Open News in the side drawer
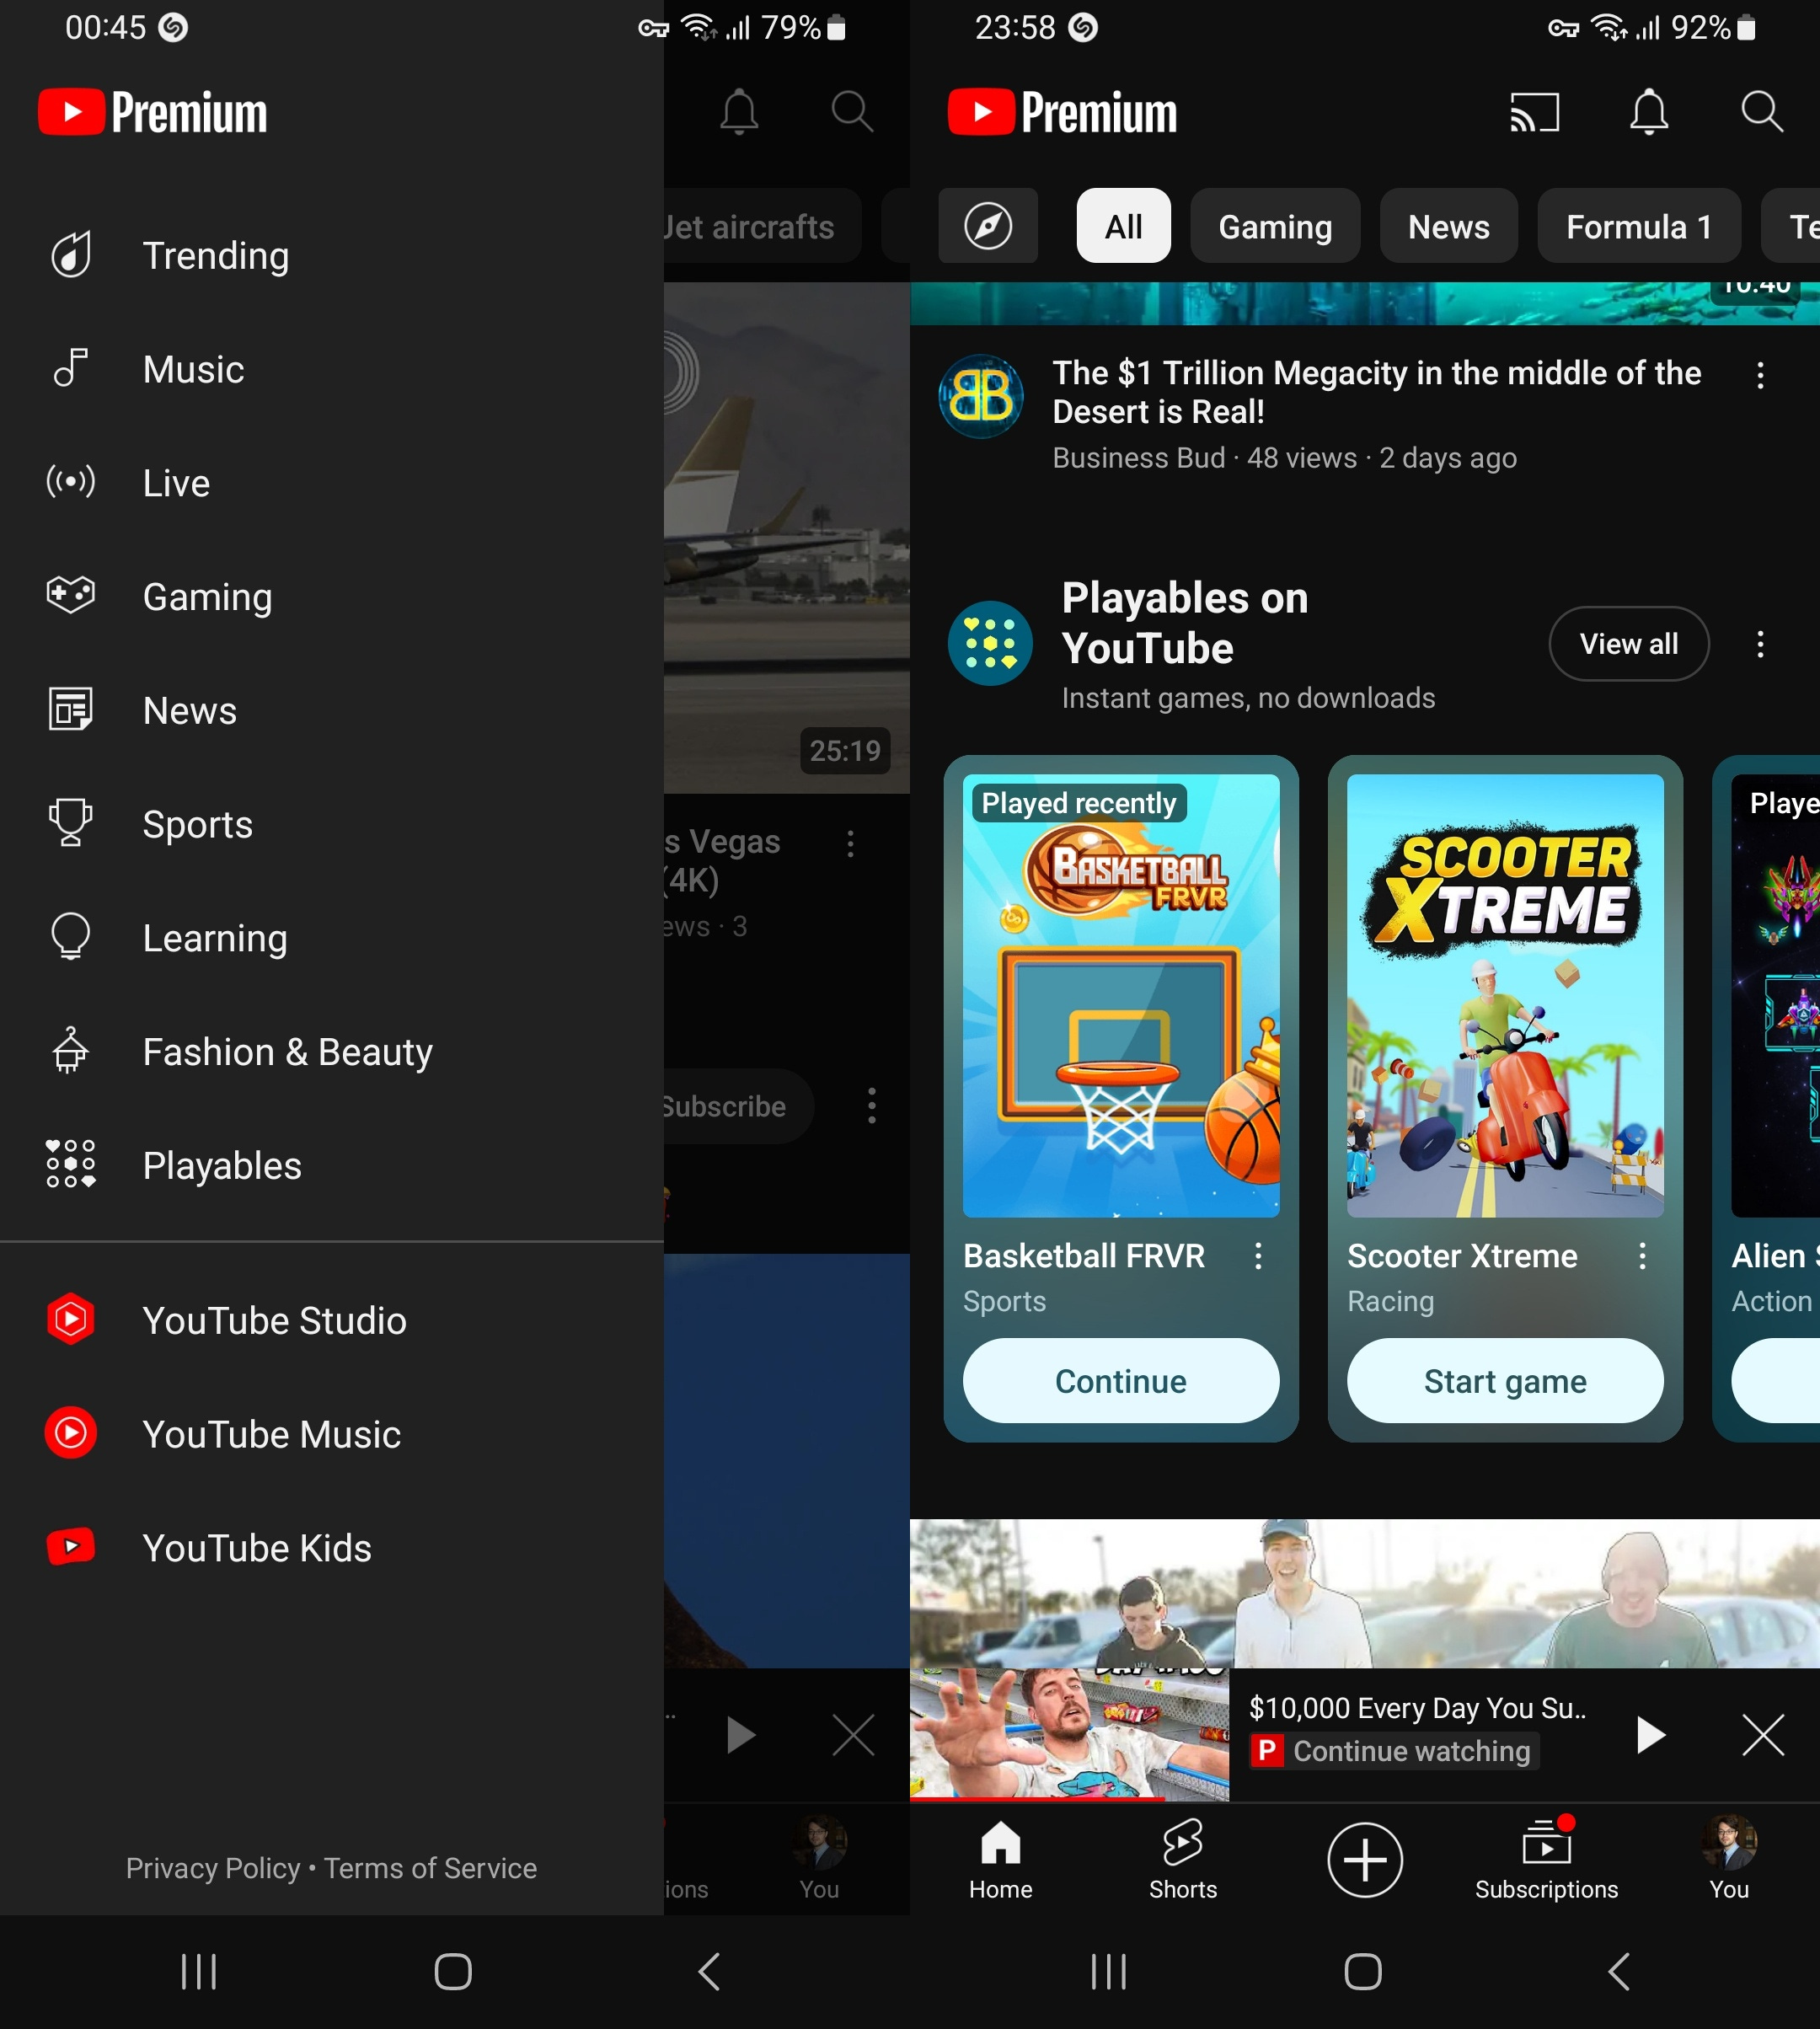Screen dimensions: 1820x2029 (x=332, y=711)
